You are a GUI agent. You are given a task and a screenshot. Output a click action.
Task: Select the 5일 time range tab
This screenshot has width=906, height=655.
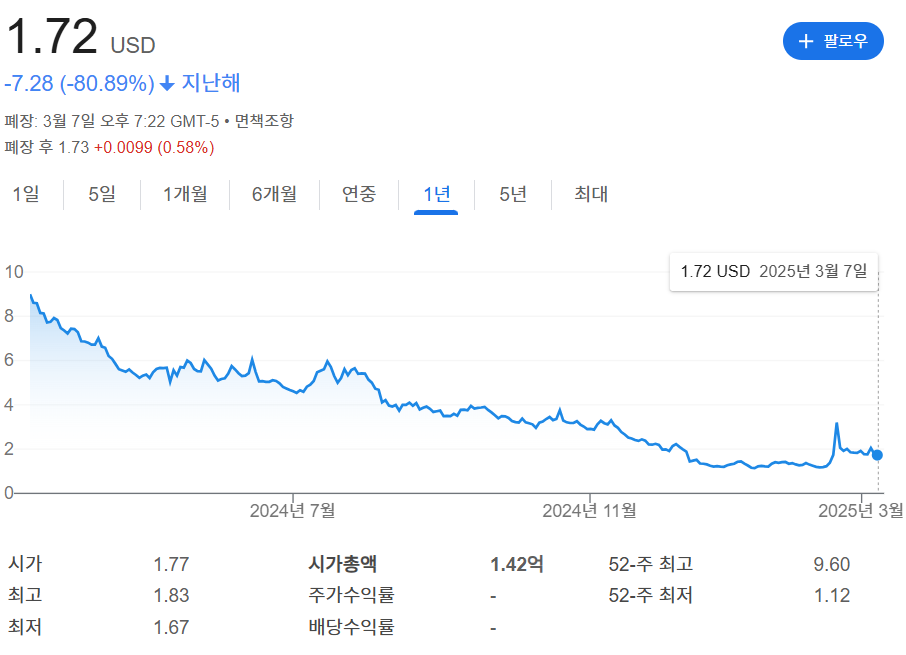coord(100,195)
